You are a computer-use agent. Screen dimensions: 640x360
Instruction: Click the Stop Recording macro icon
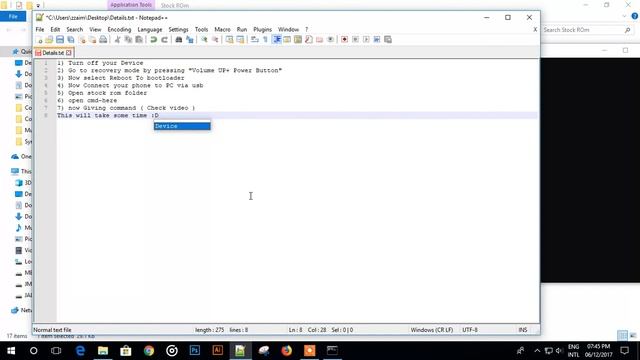click(x=356, y=40)
